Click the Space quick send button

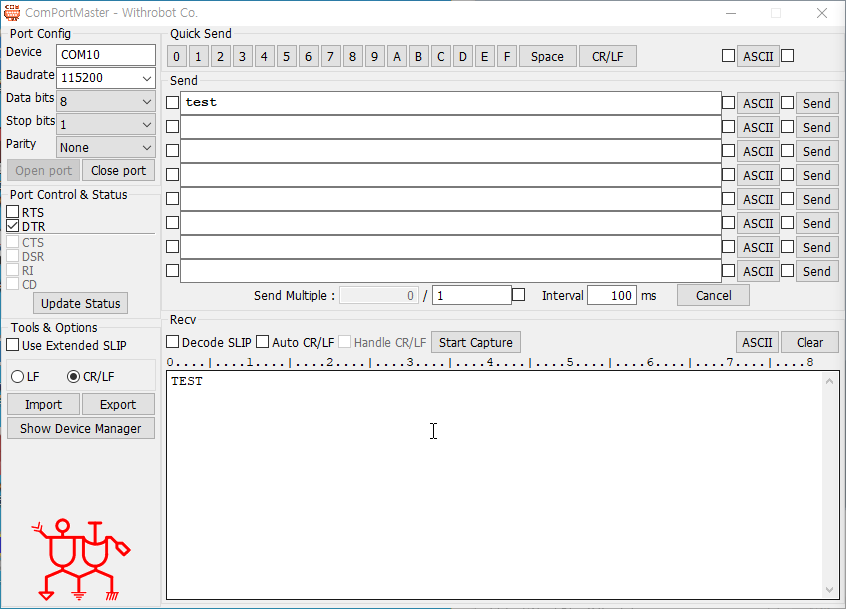coord(547,57)
